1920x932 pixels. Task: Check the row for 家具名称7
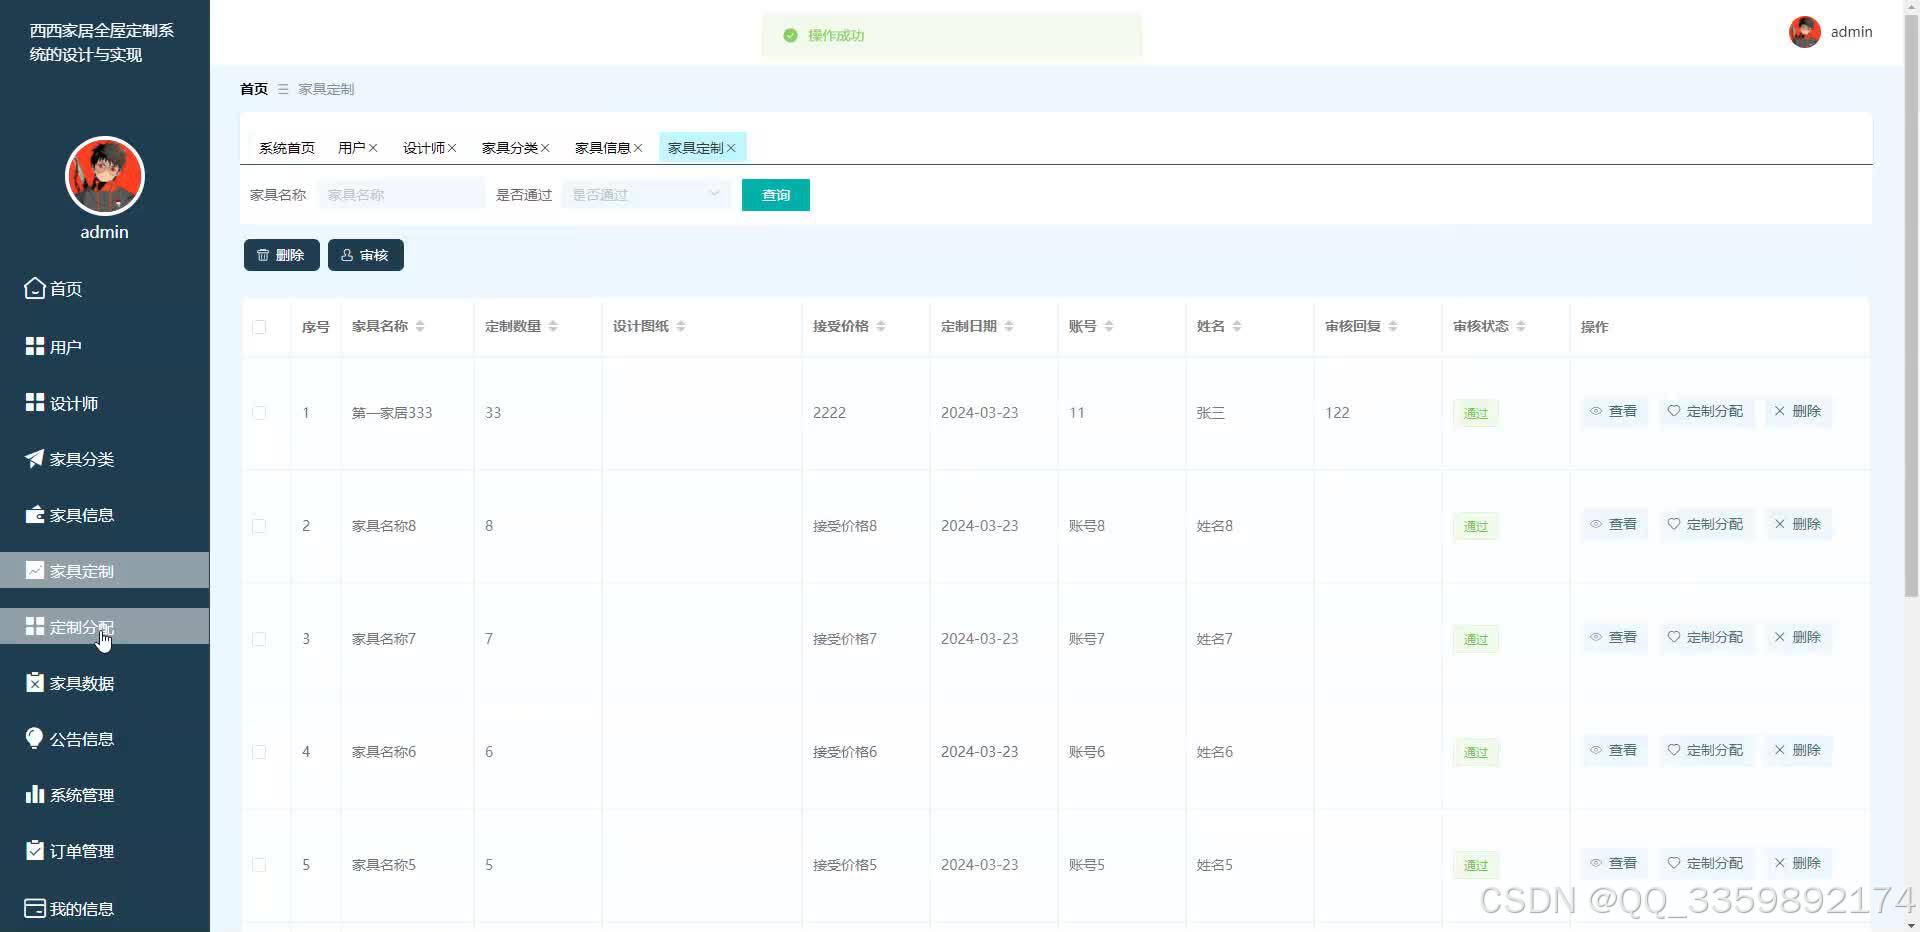tap(259, 639)
